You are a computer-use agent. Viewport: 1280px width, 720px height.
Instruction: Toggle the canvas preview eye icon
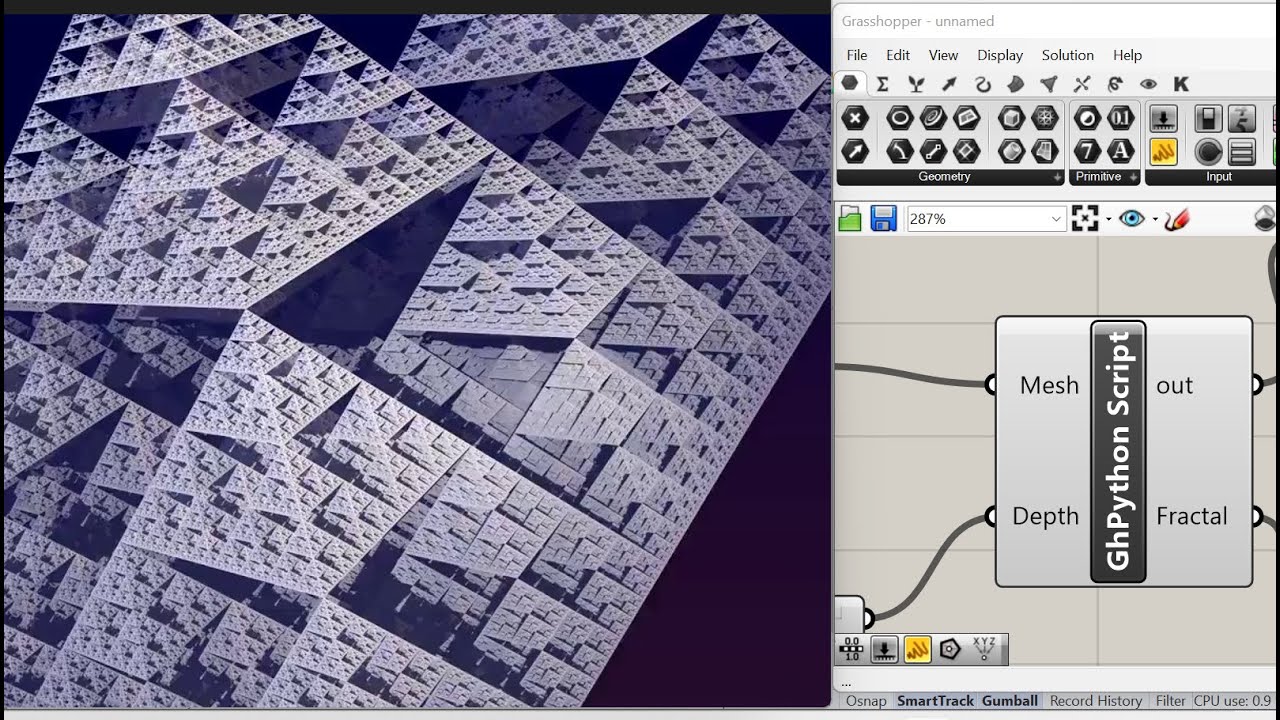[1132, 219]
